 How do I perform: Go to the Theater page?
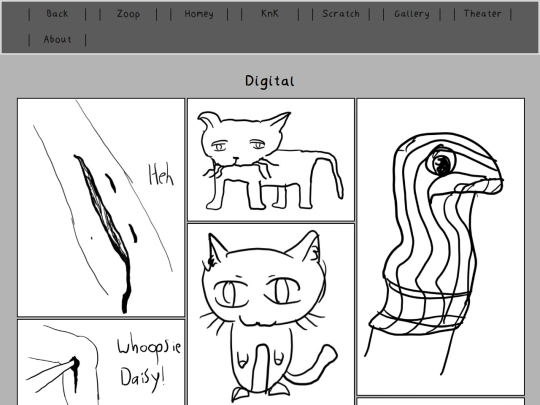coord(483,14)
